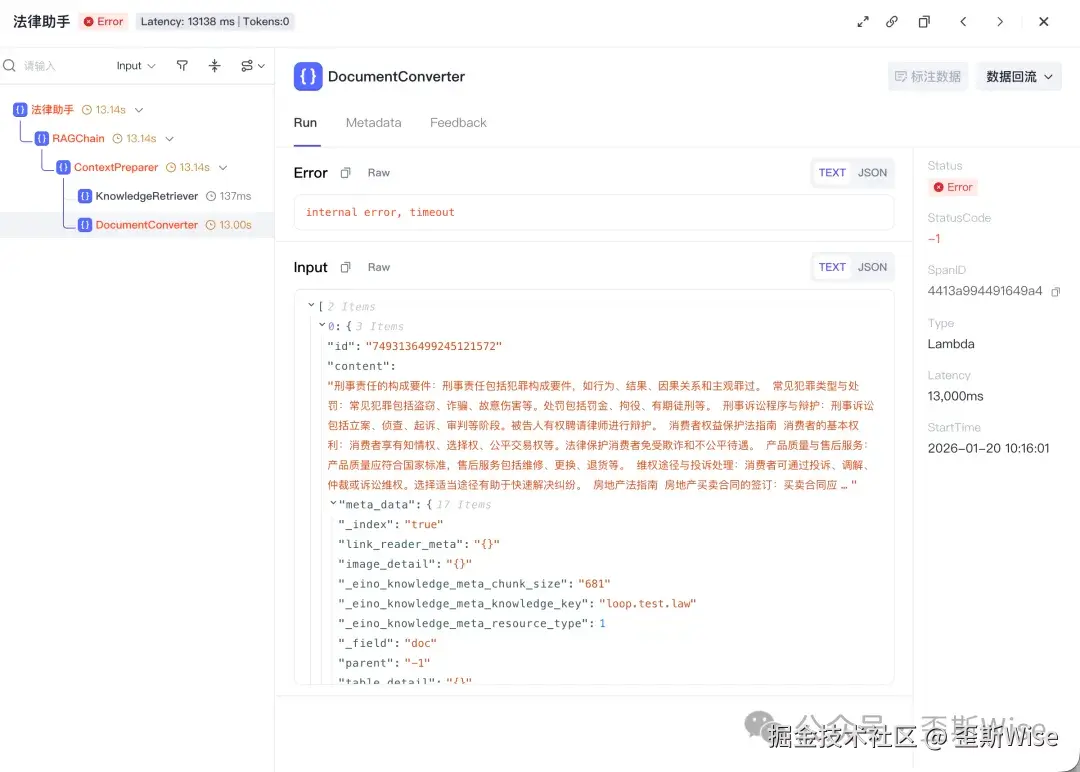Focus the span search input field
This screenshot has height=772, width=1080.
(65, 65)
